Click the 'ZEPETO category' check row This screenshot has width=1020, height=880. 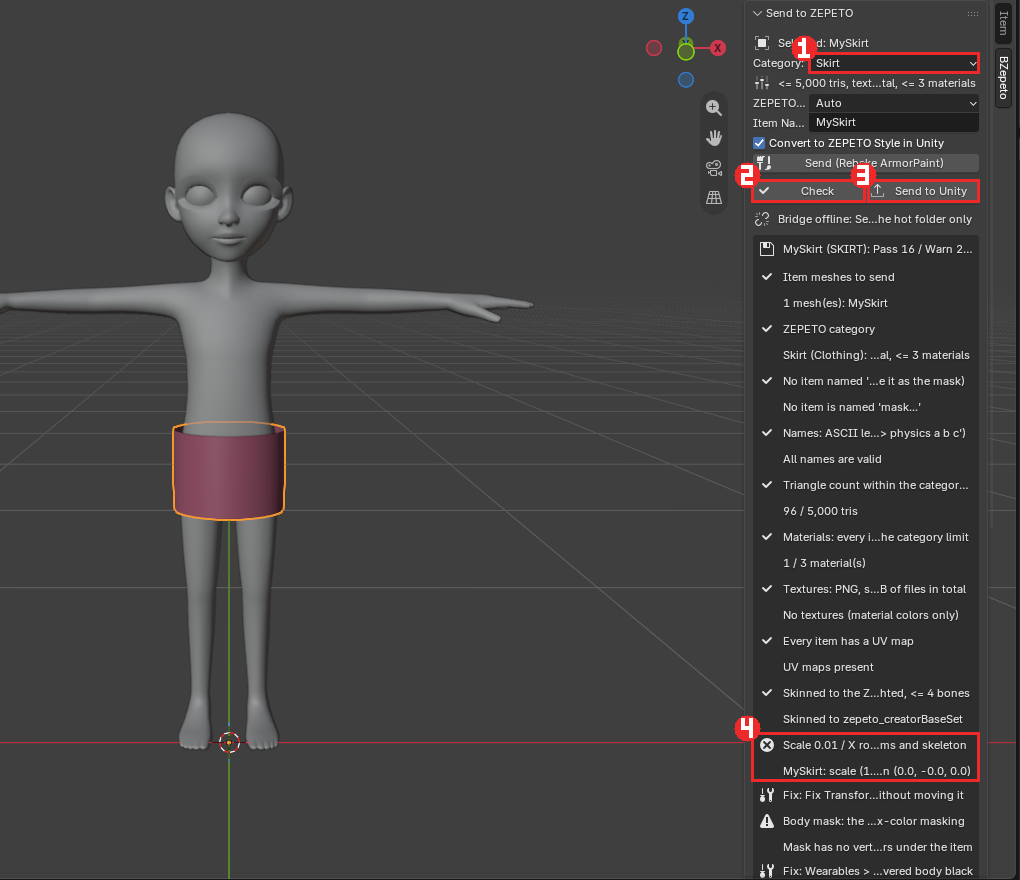(866, 329)
